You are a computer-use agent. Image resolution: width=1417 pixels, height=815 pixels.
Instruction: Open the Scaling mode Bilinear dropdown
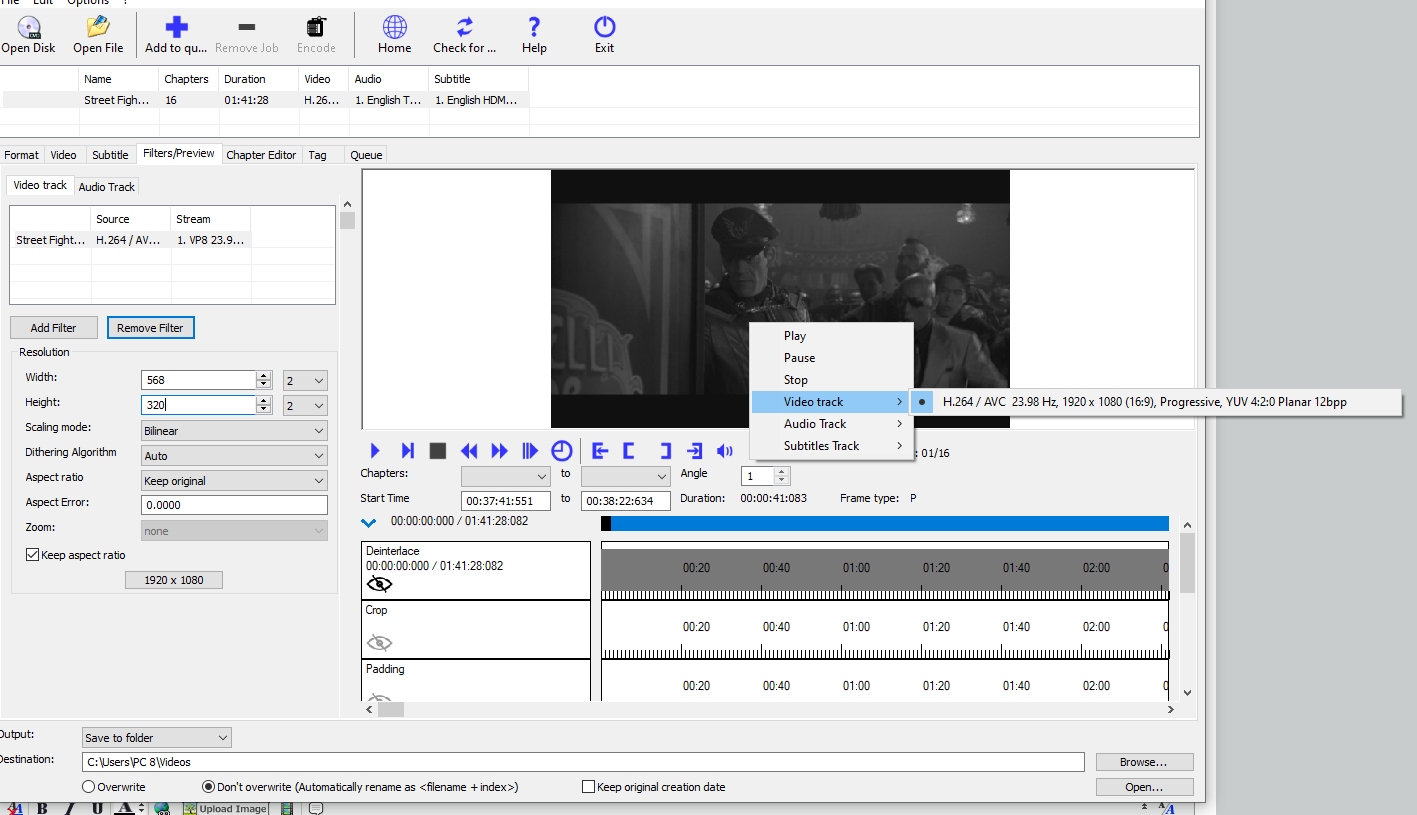click(x=234, y=431)
